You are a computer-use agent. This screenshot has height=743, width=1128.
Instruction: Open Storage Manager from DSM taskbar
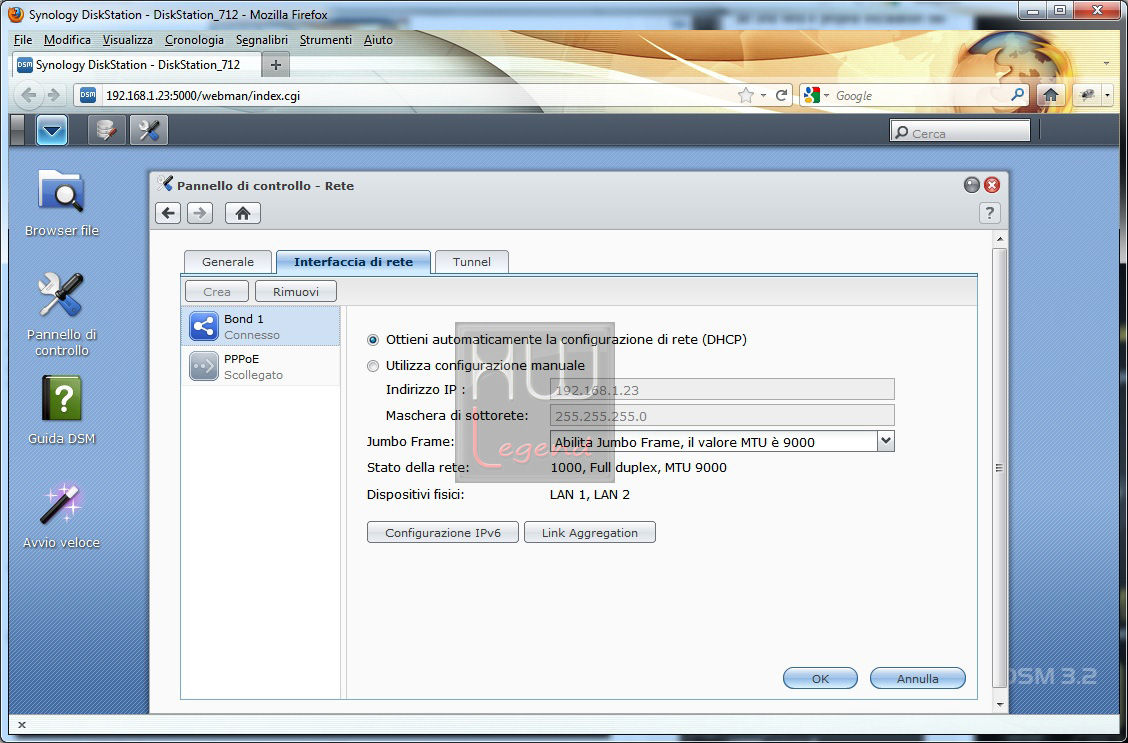tap(106, 130)
